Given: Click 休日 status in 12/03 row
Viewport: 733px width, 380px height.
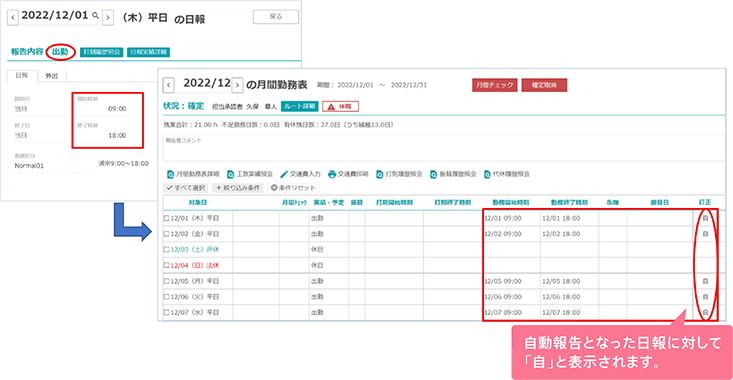Looking at the screenshot, I should [x=317, y=250].
